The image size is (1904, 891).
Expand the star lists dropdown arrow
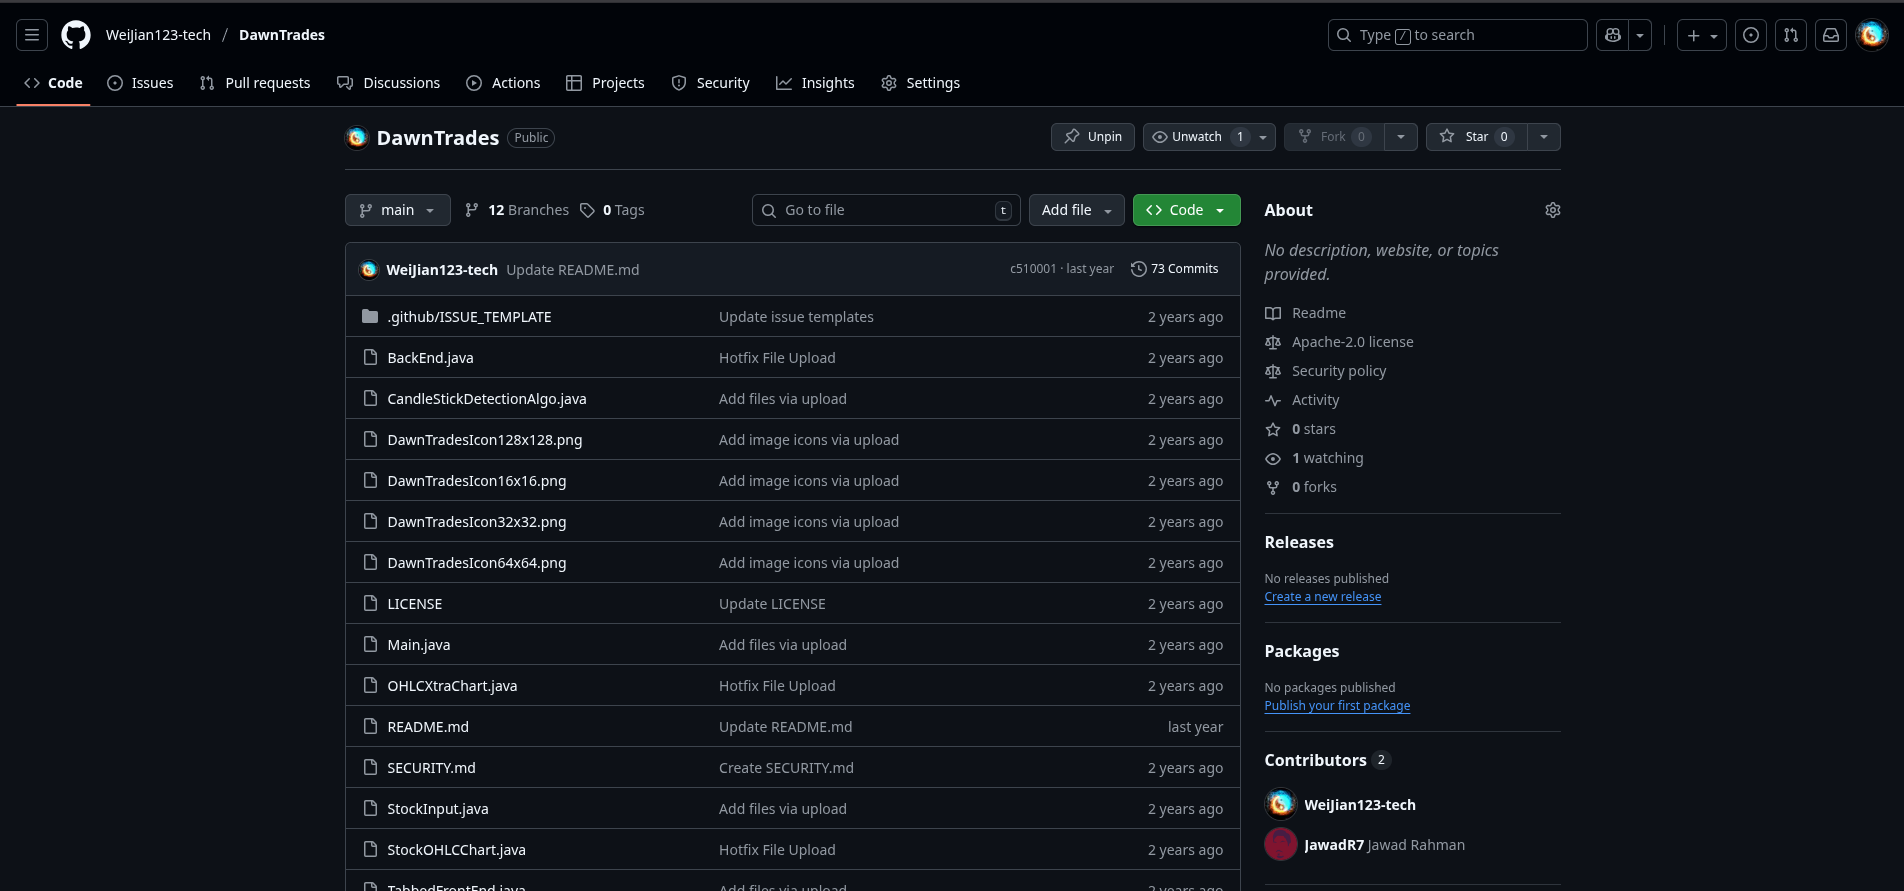(1544, 137)
